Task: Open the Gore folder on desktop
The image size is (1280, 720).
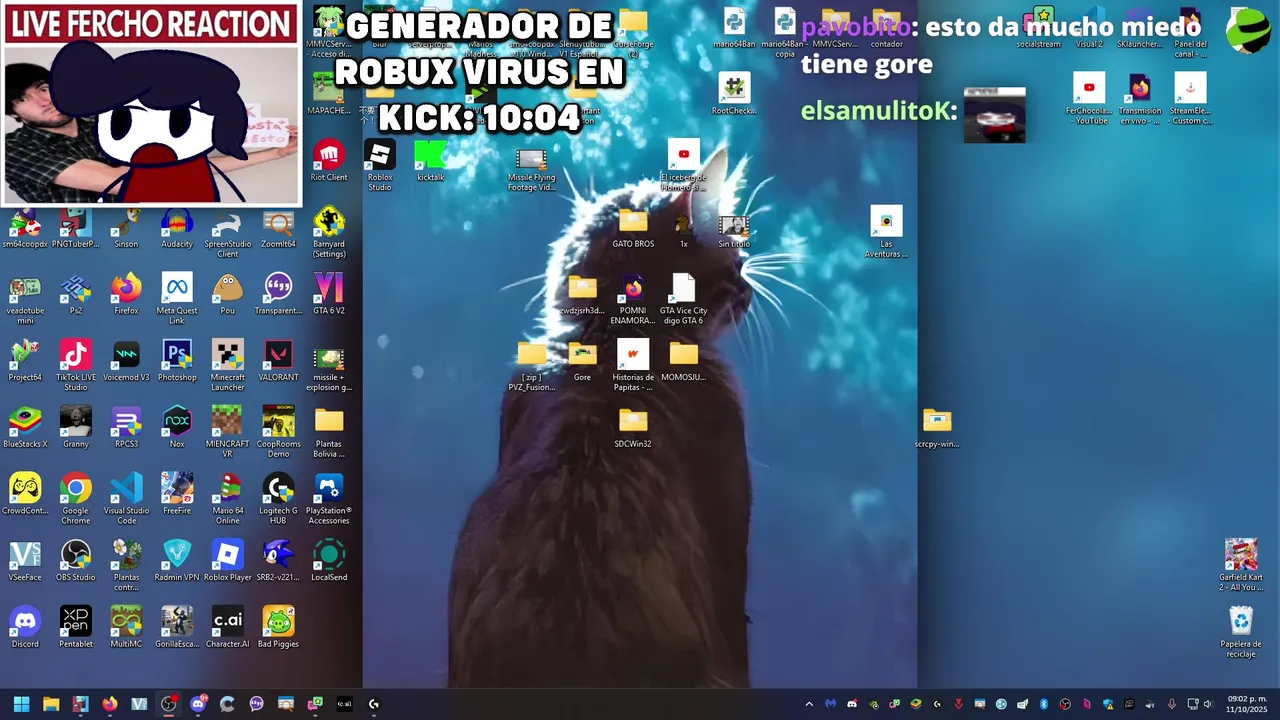Action: [x=582, y=362]
